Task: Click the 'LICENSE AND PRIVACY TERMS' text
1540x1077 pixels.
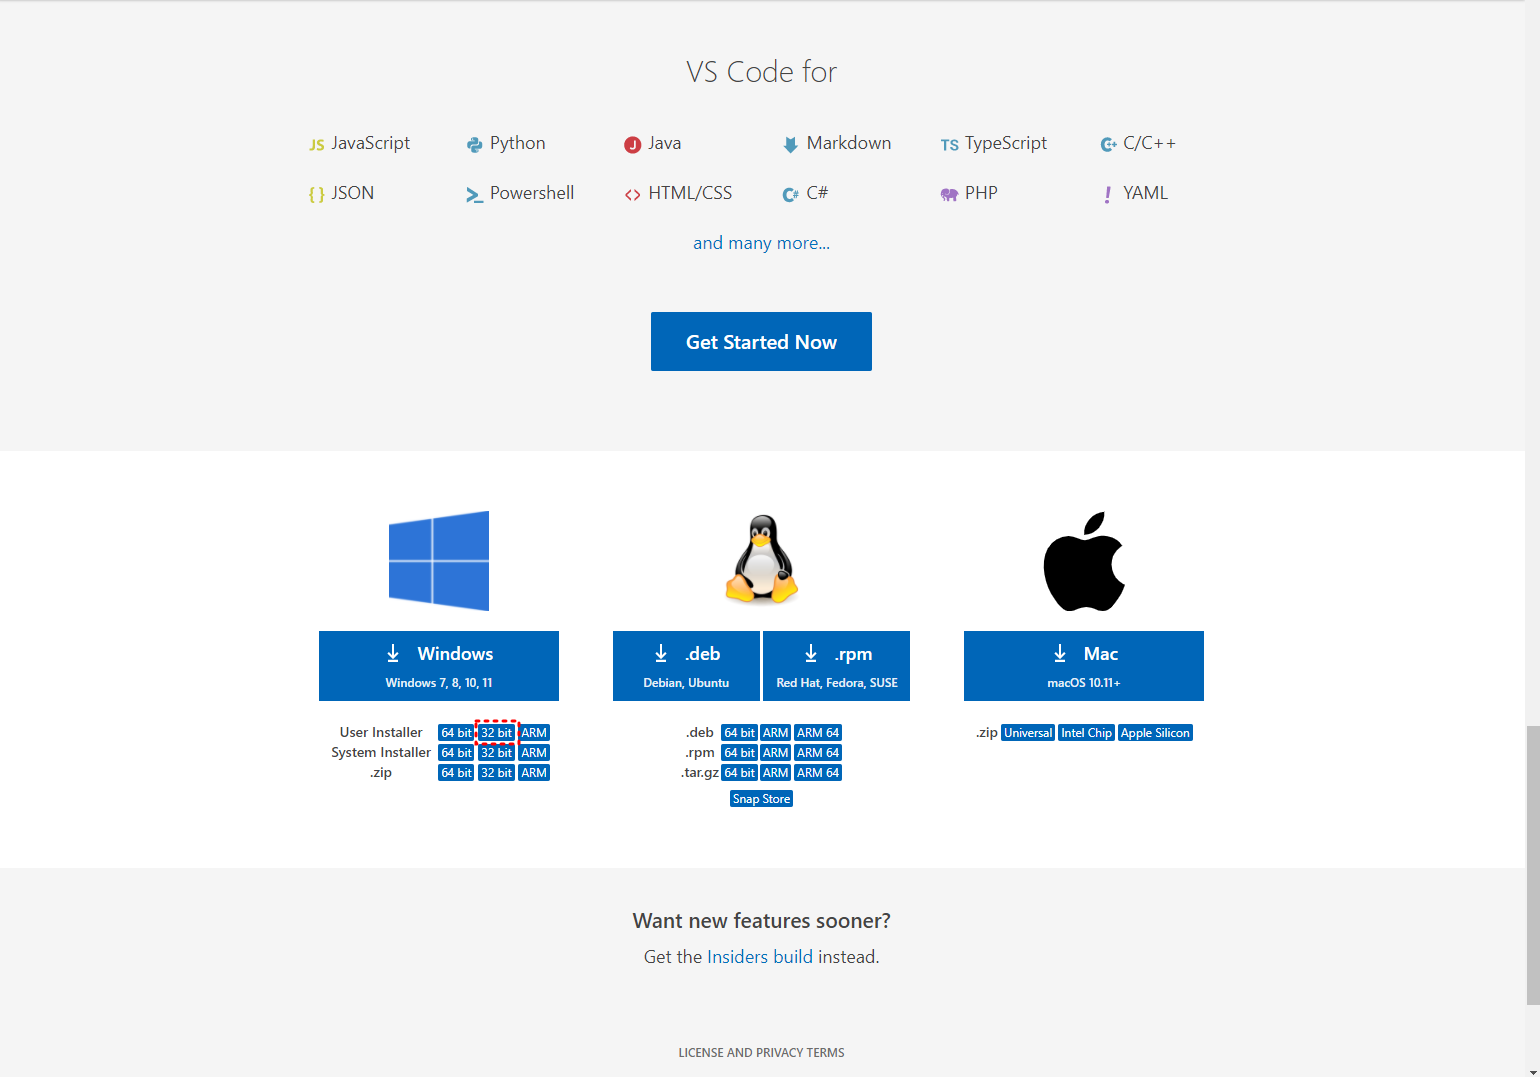Action: pyautogui.click(x=761, y=1053)
